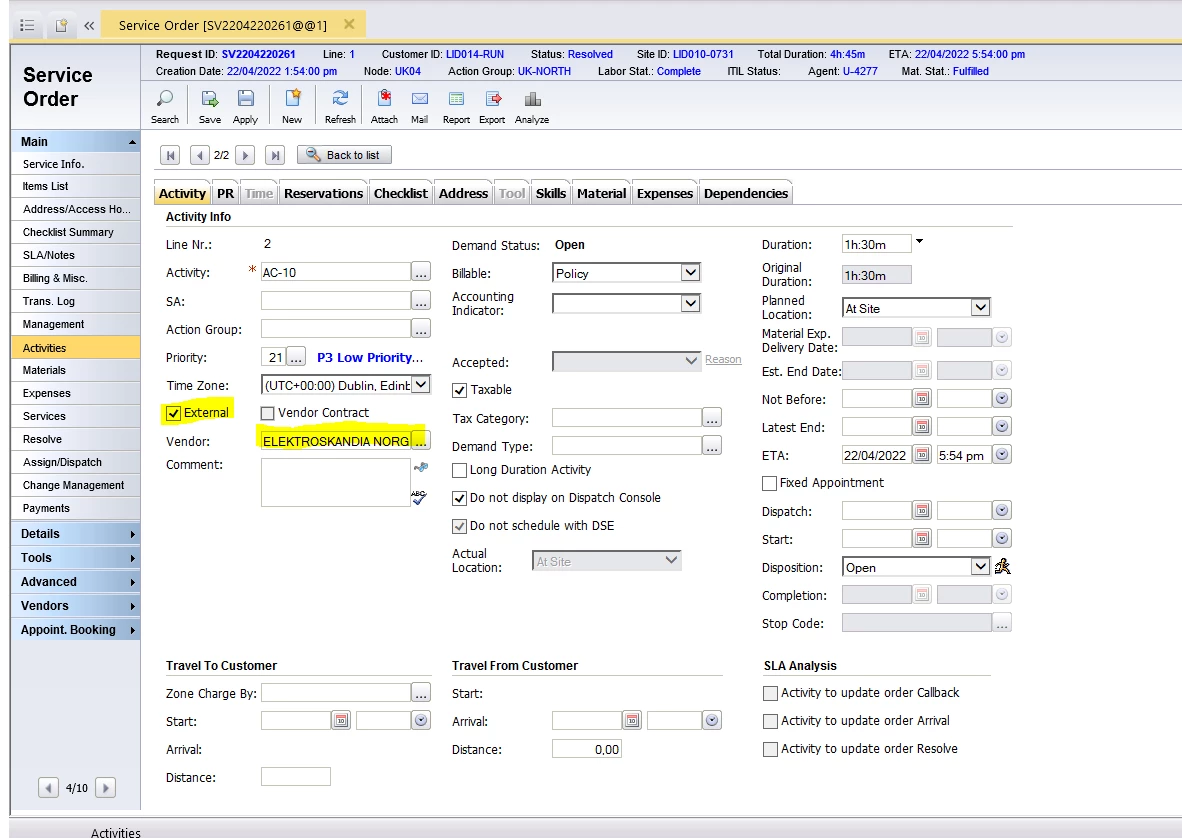Open the Disposition dropdown
1182x838 pixels.
pos(980,567)
